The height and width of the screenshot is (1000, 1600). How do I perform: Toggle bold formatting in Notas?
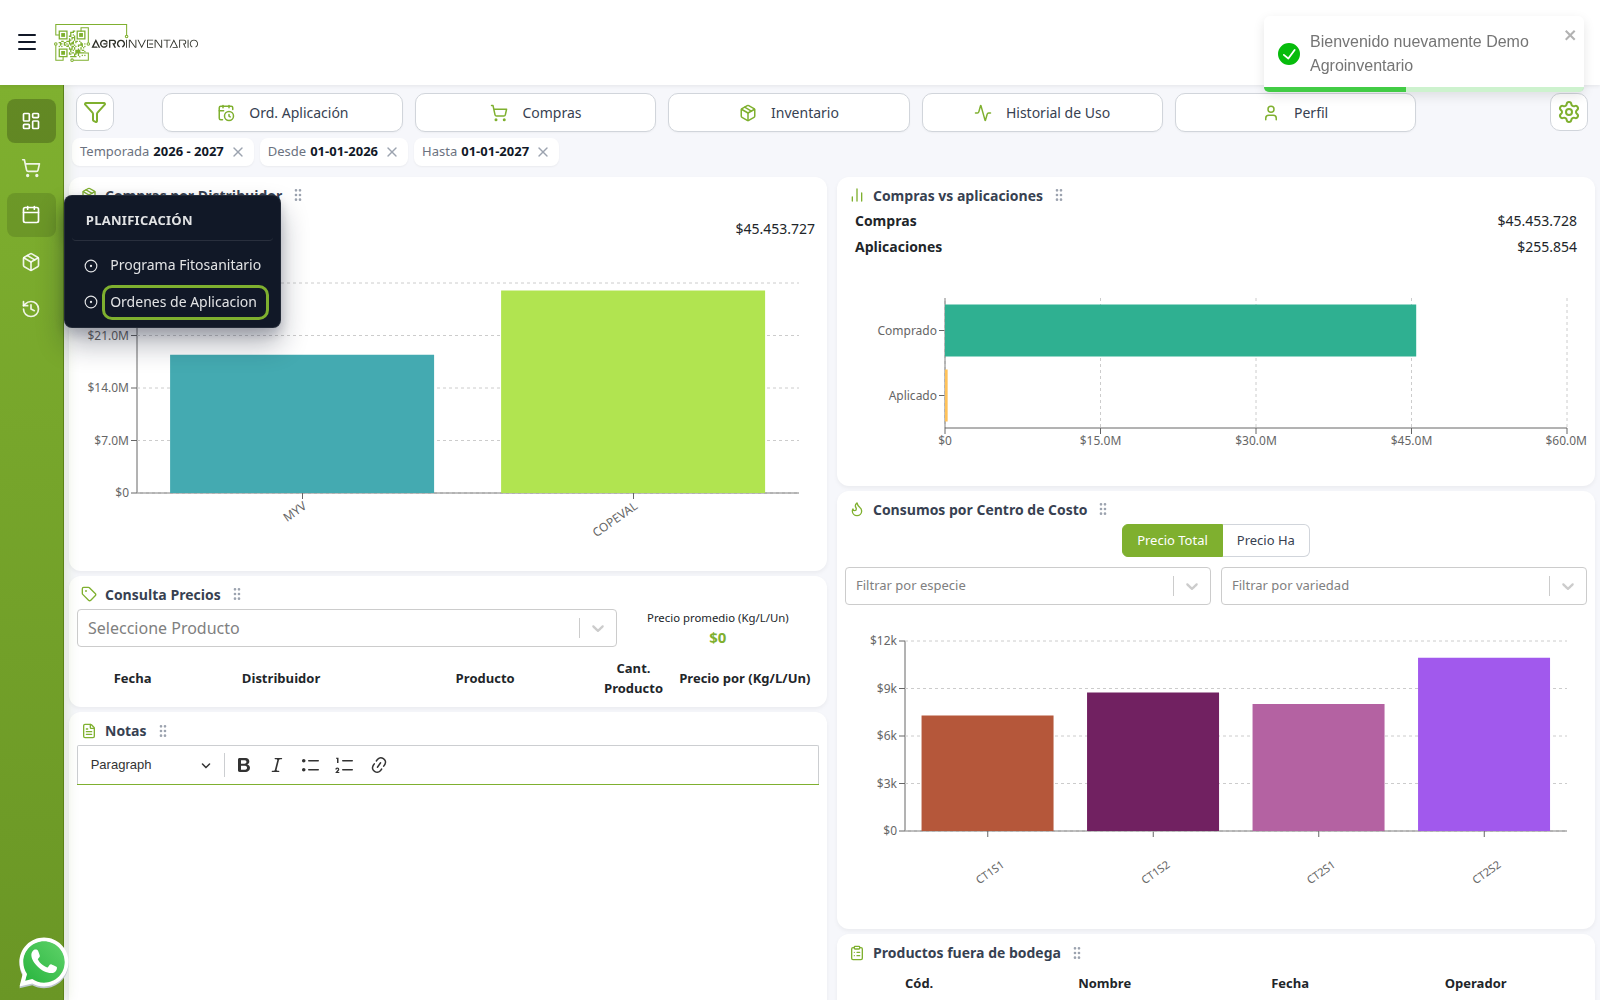tap(244, 765)
